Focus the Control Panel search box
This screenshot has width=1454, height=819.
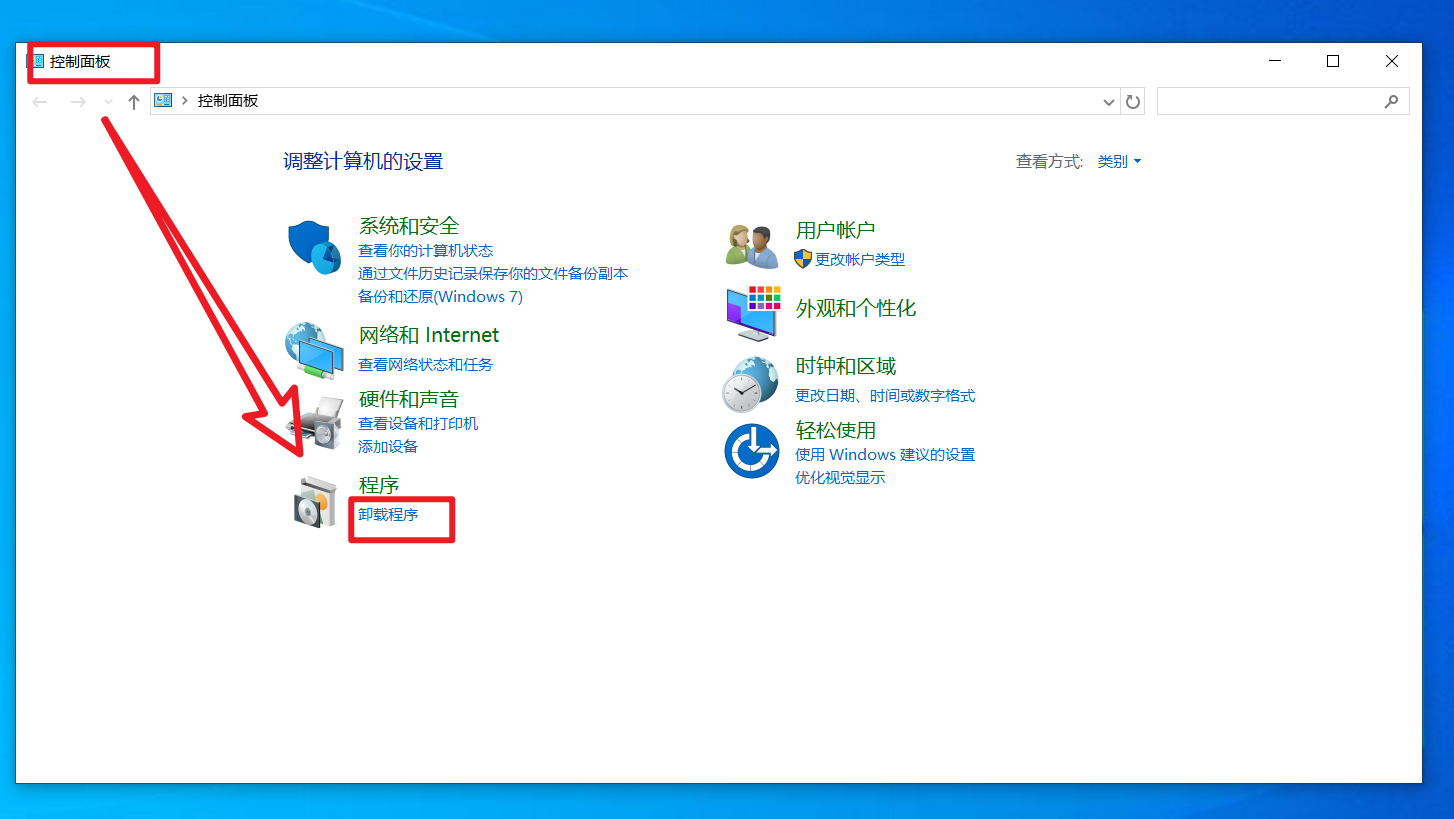coord(1283,101)
